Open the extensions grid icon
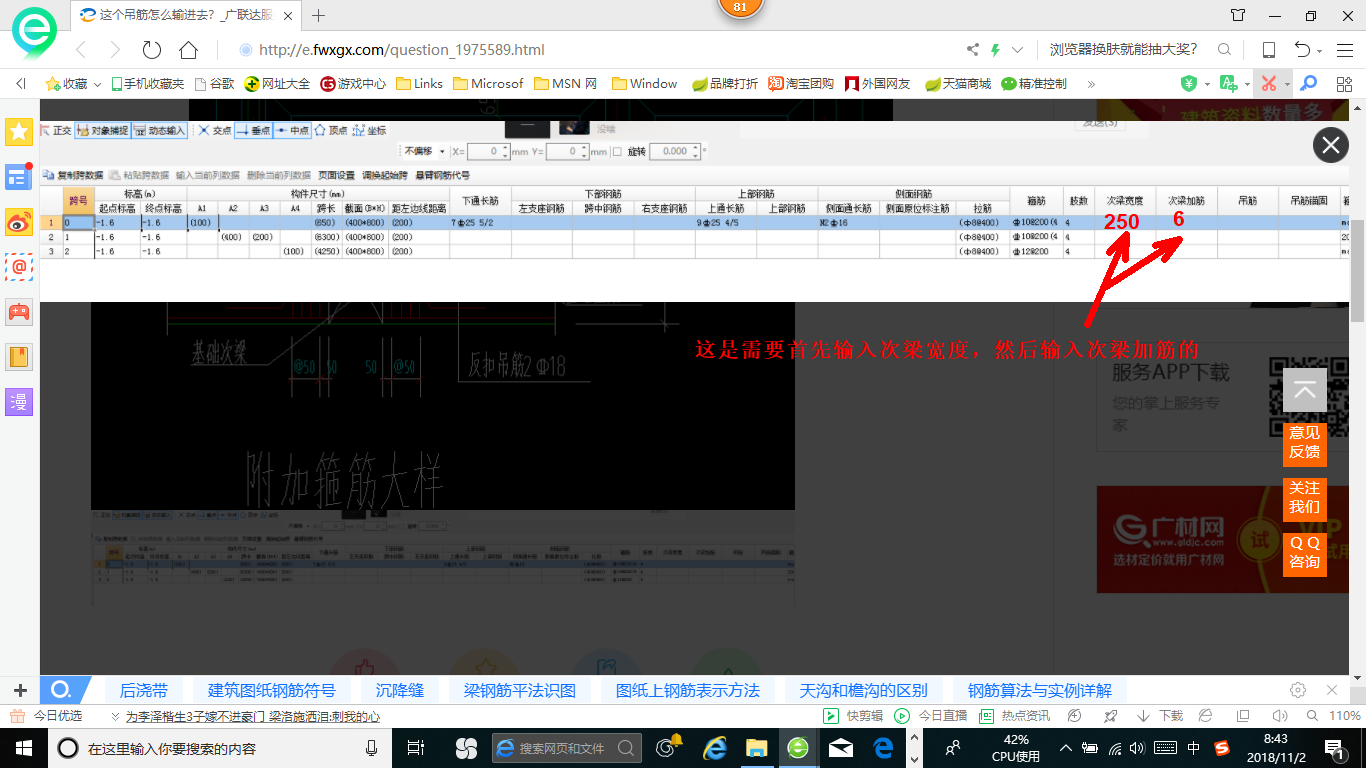The width and height of the screenshot is (1366, 768). 1343,84
